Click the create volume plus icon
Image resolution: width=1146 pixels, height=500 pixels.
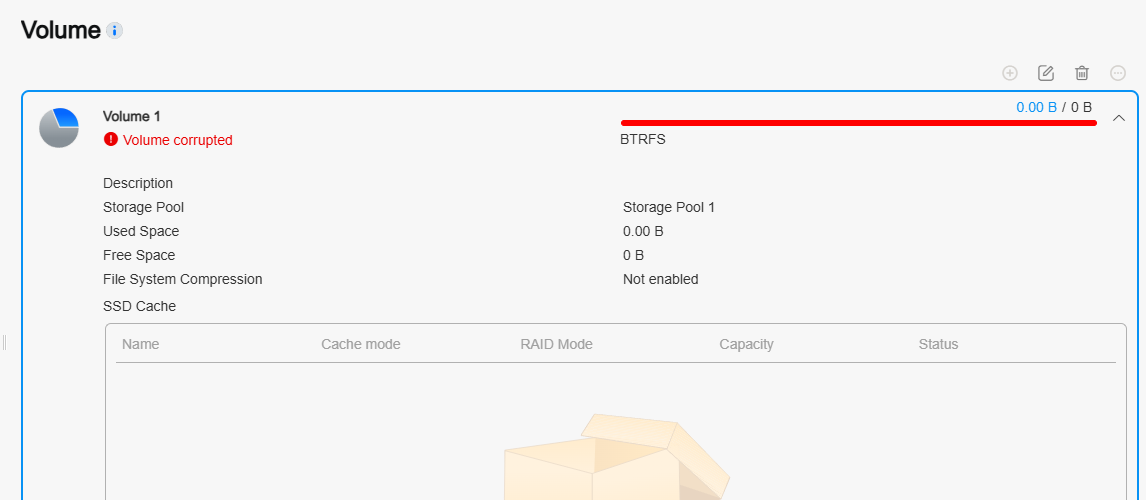(x=1009, y=73)
